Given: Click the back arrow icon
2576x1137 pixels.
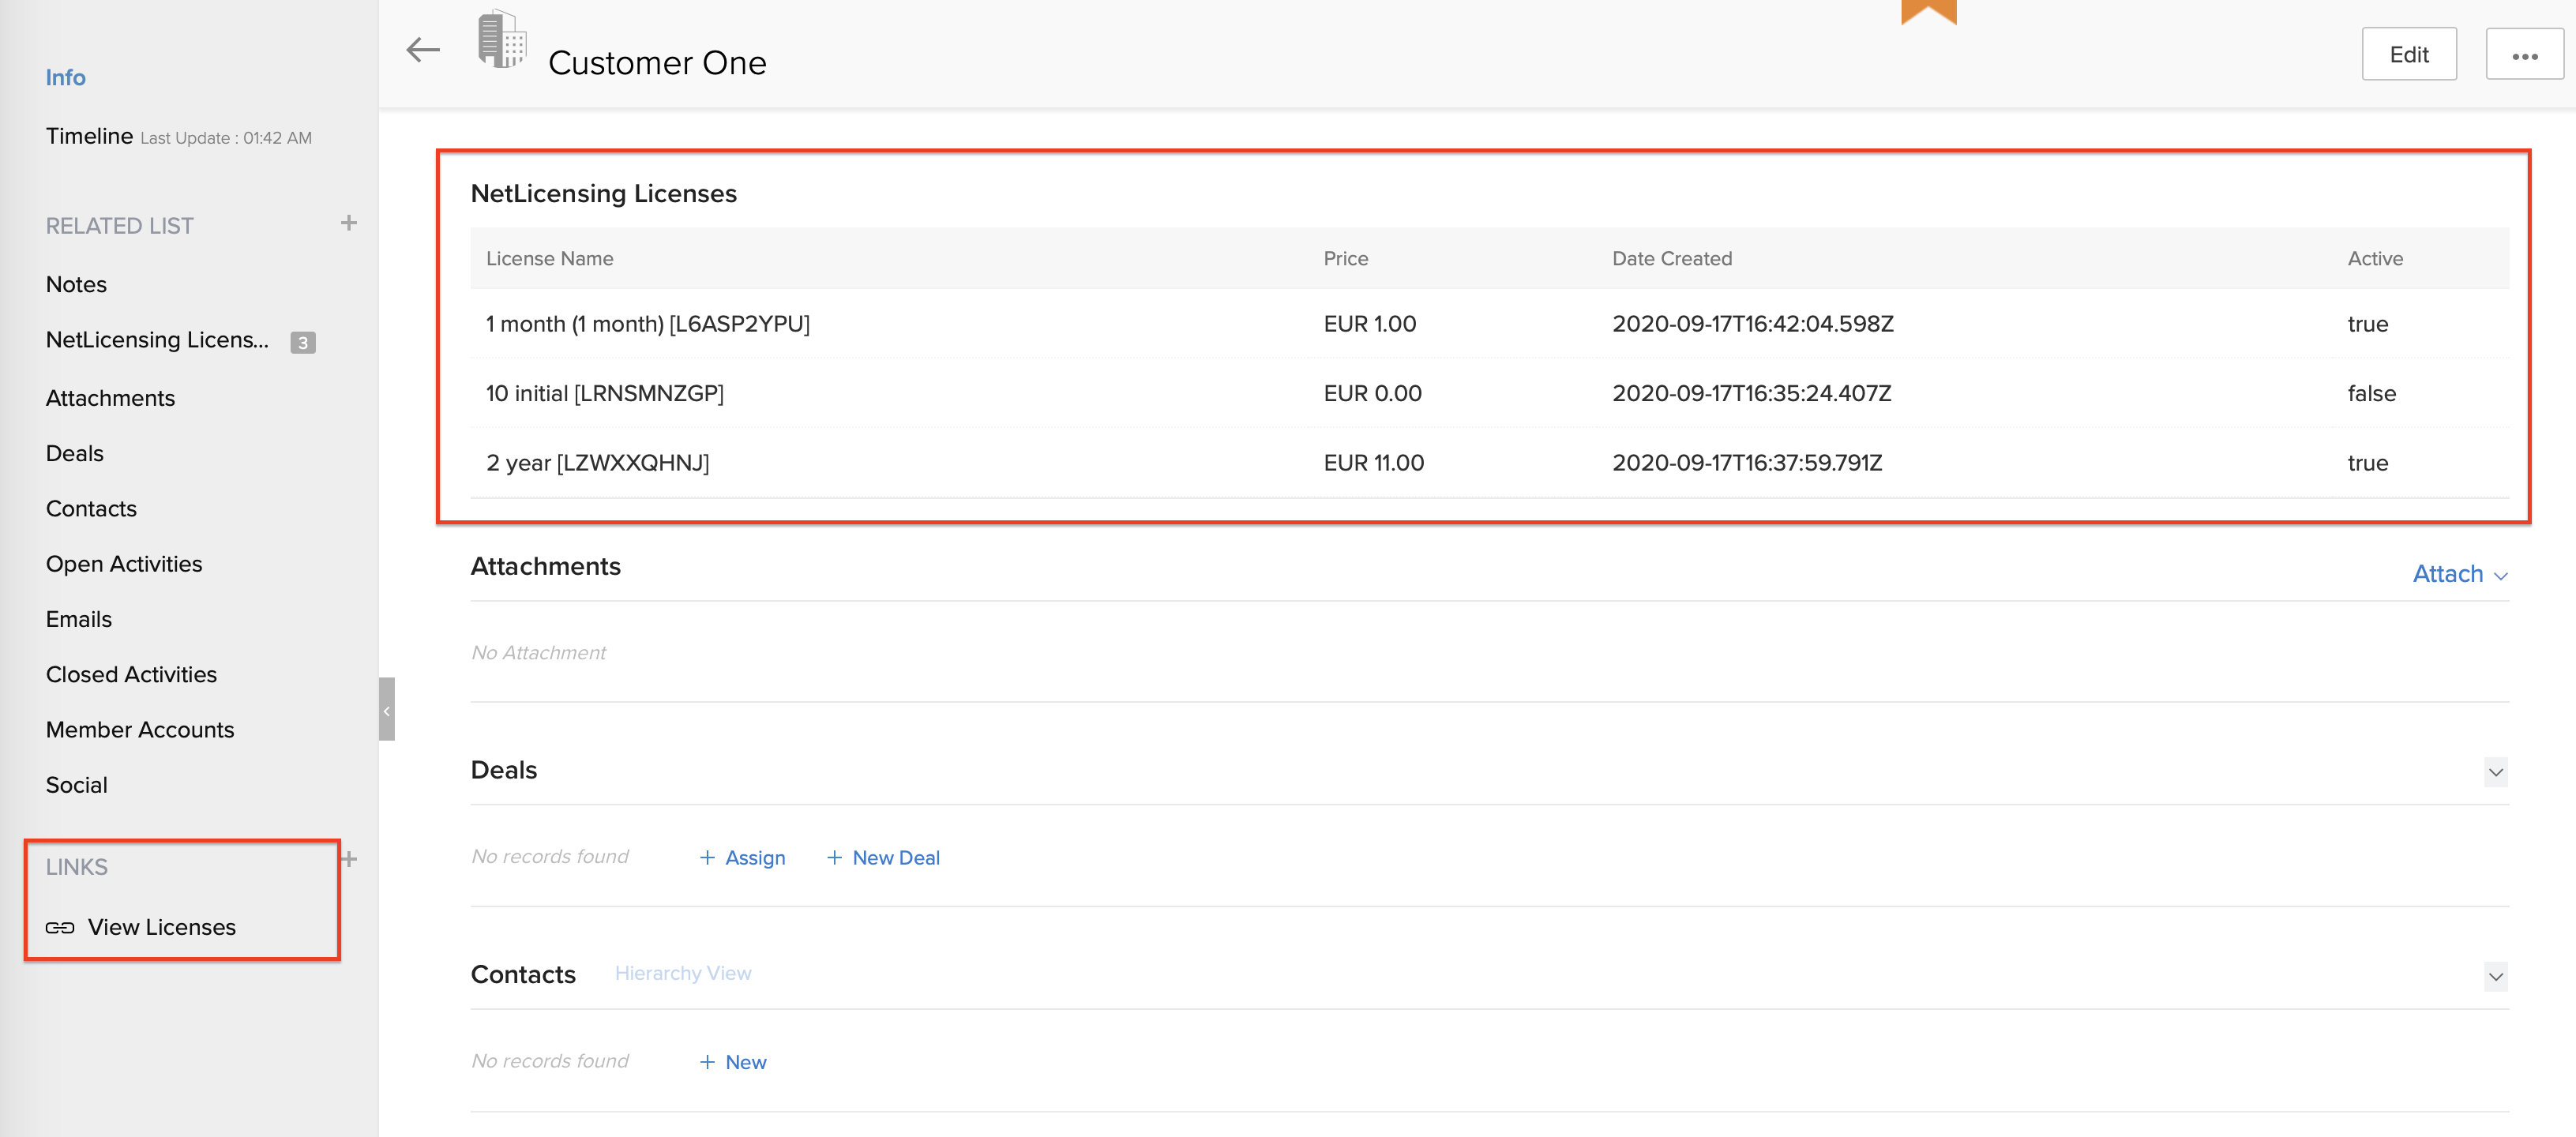Looking at the screenshot, I should point(423,50).
